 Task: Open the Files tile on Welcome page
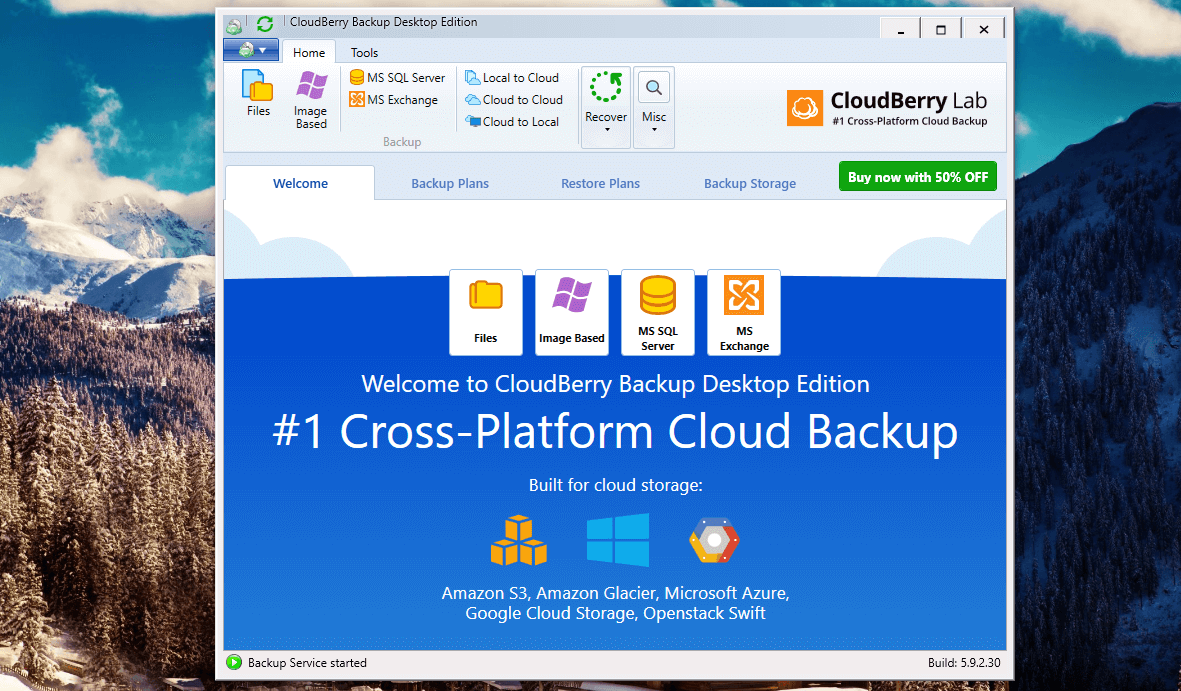(486, 312)
